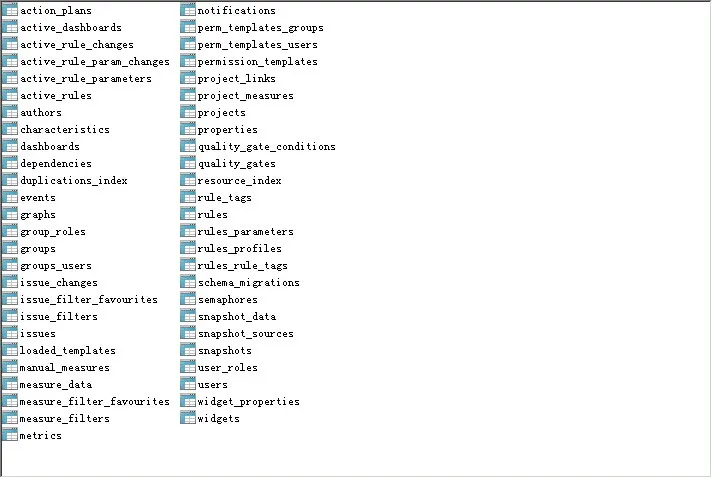Click the schema_migrations table name
Image resolution: width=712 pixels, height=478 pixels.
coord(249,283)
